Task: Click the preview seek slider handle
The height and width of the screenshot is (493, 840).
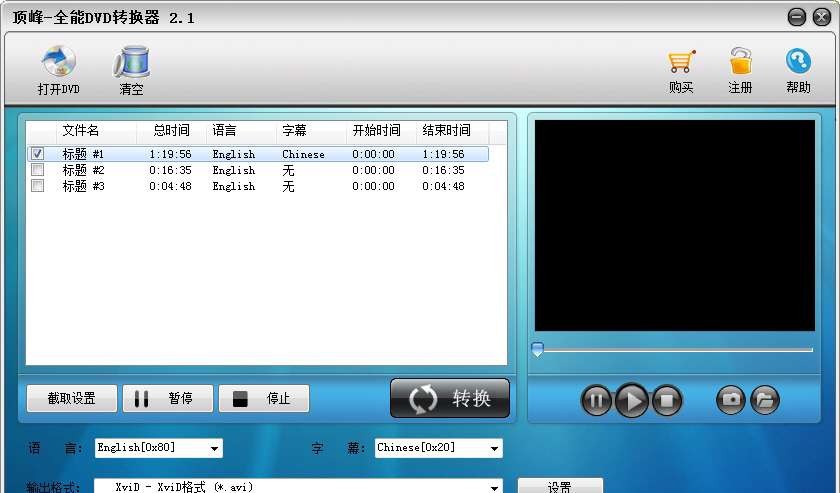Action: click(x=537, y=350)
